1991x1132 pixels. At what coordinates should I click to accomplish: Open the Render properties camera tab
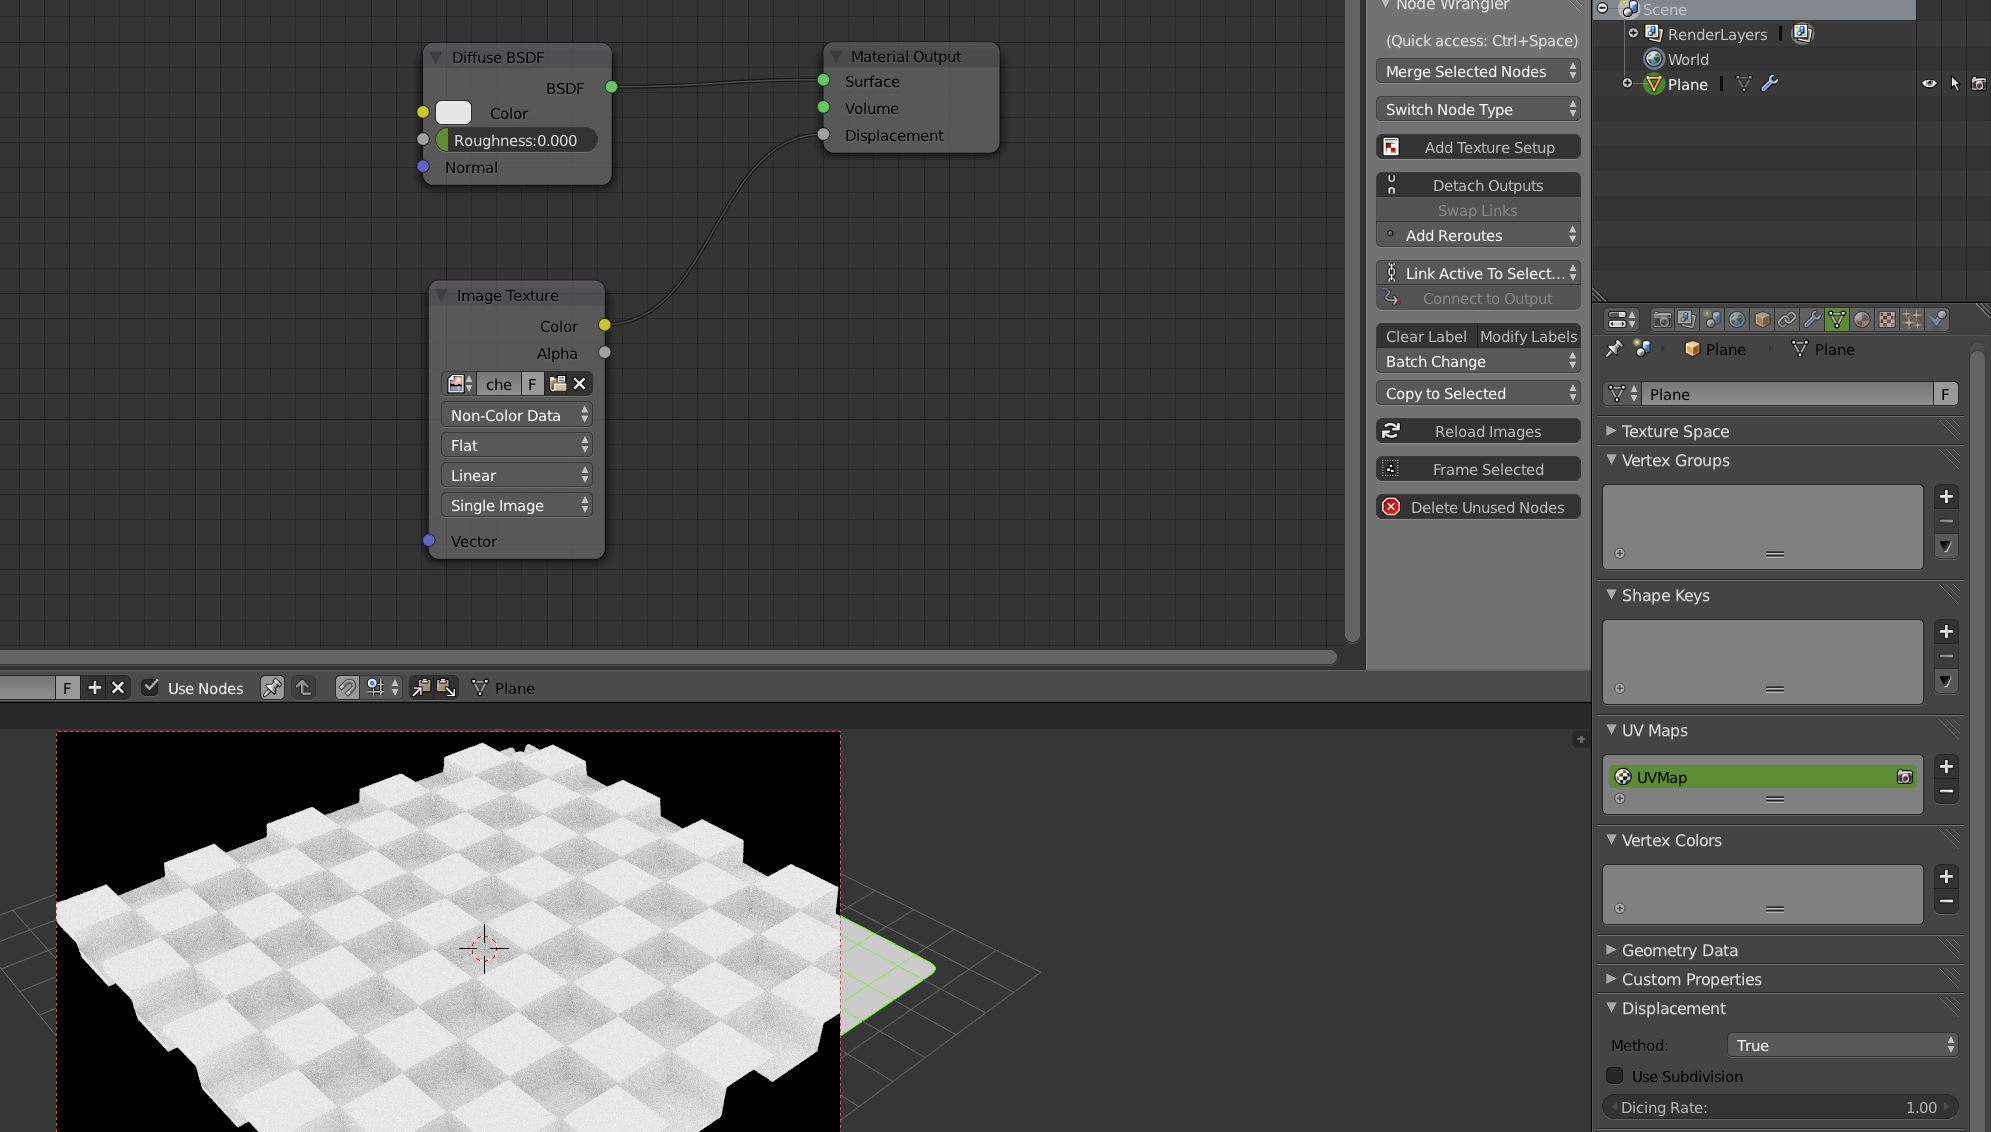point(1662,320)
